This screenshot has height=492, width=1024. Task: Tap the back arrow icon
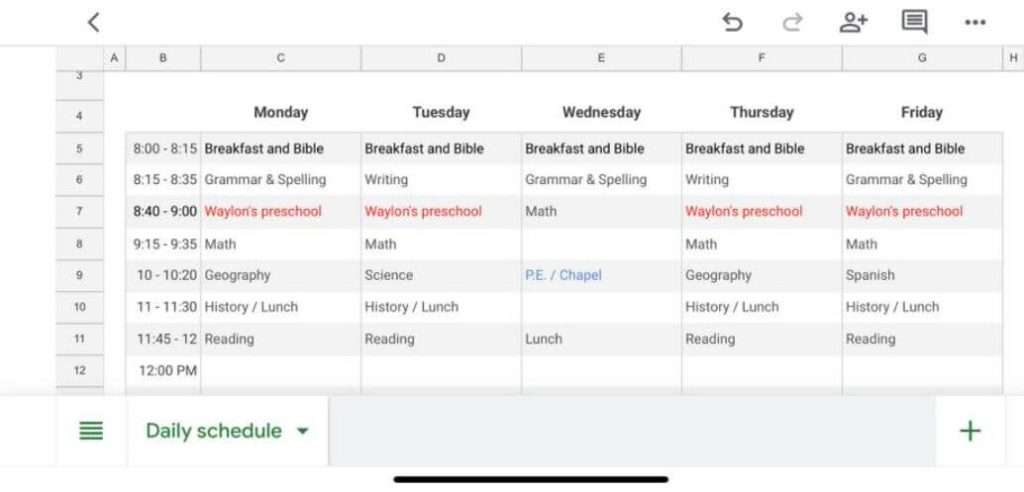[94, 22]
